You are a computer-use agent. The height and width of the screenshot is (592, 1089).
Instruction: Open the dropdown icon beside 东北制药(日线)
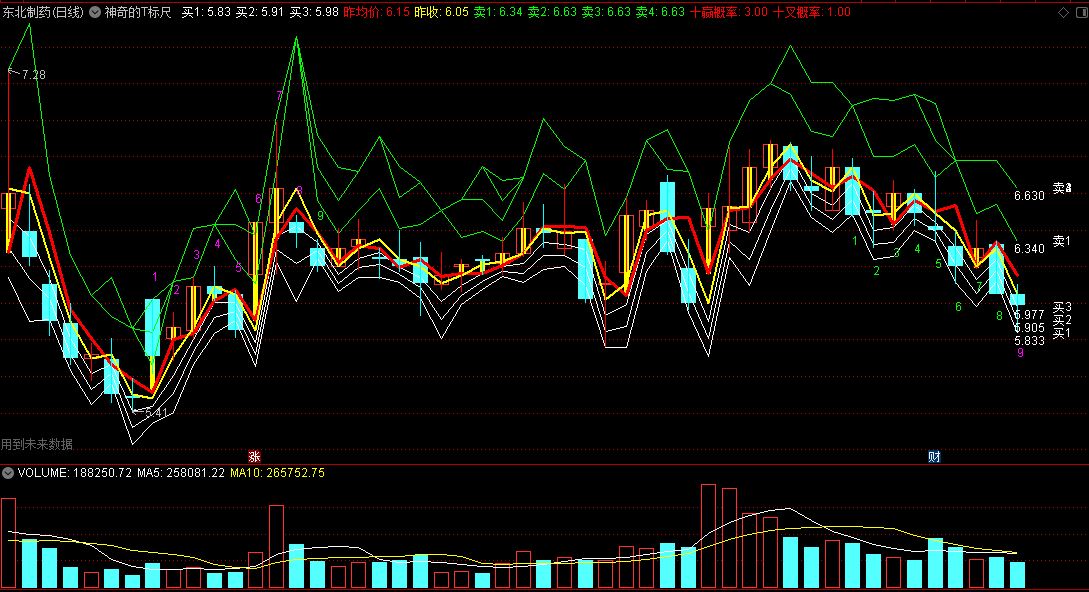point(95,13)
